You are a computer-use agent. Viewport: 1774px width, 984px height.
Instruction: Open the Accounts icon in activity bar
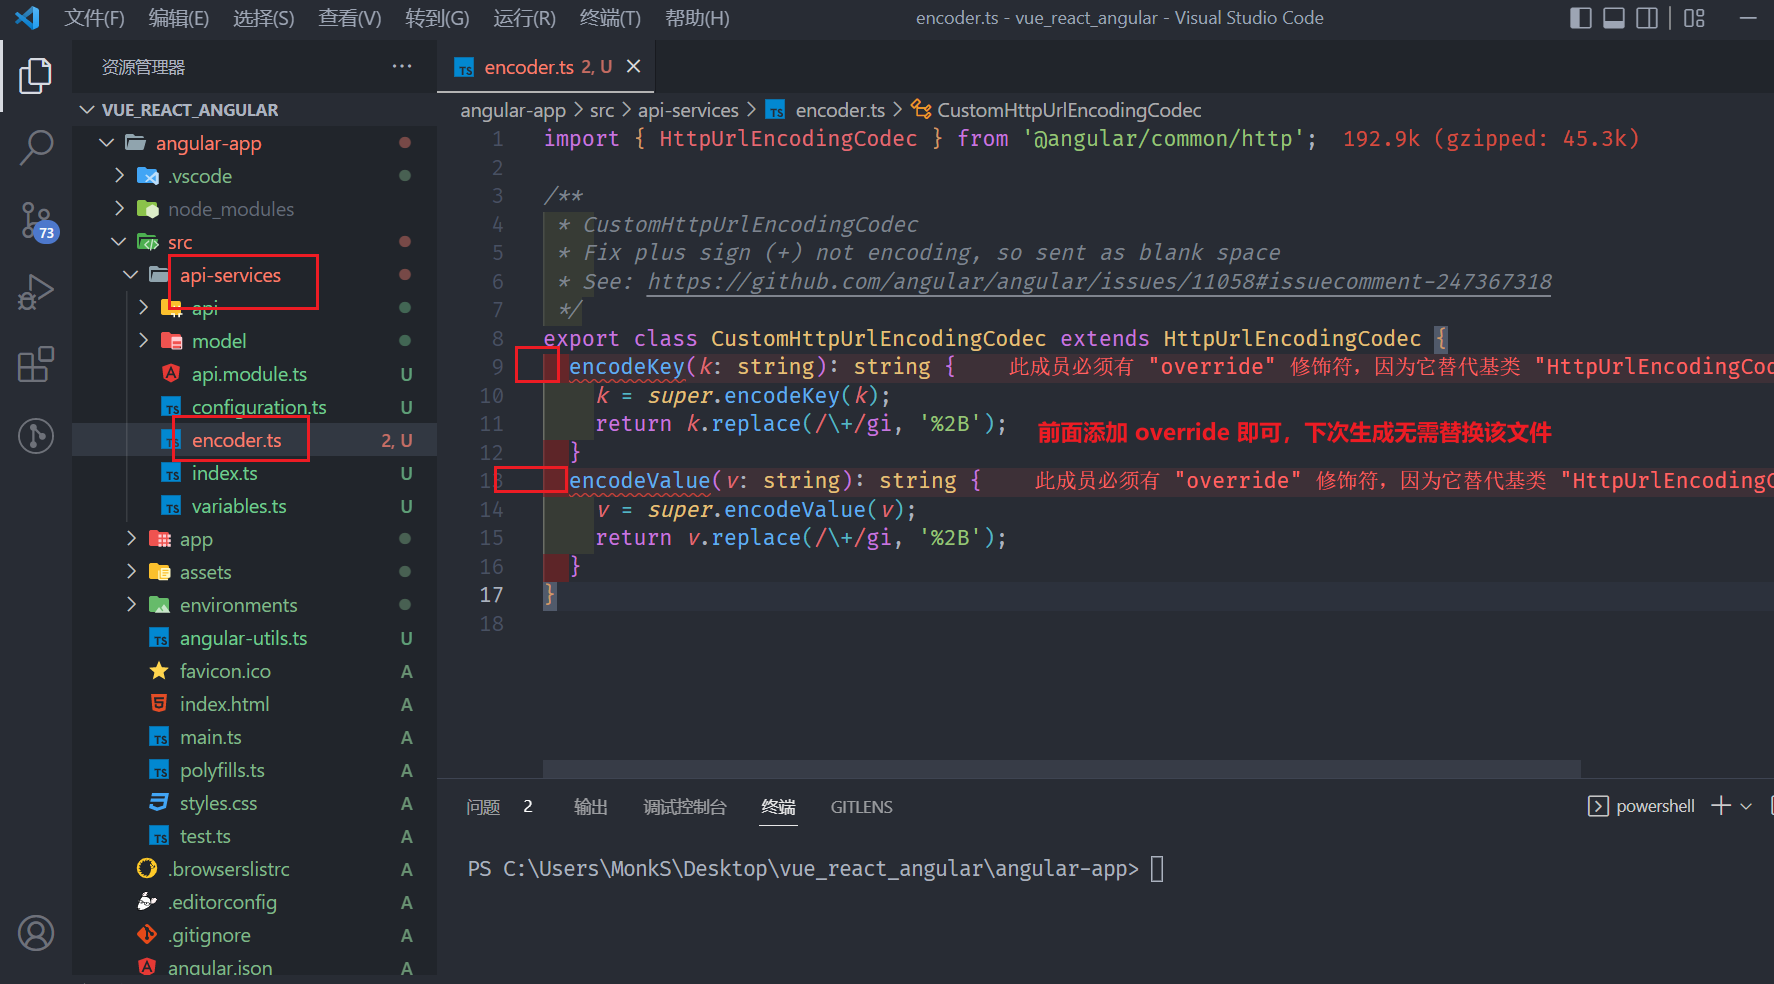(36, 933)
